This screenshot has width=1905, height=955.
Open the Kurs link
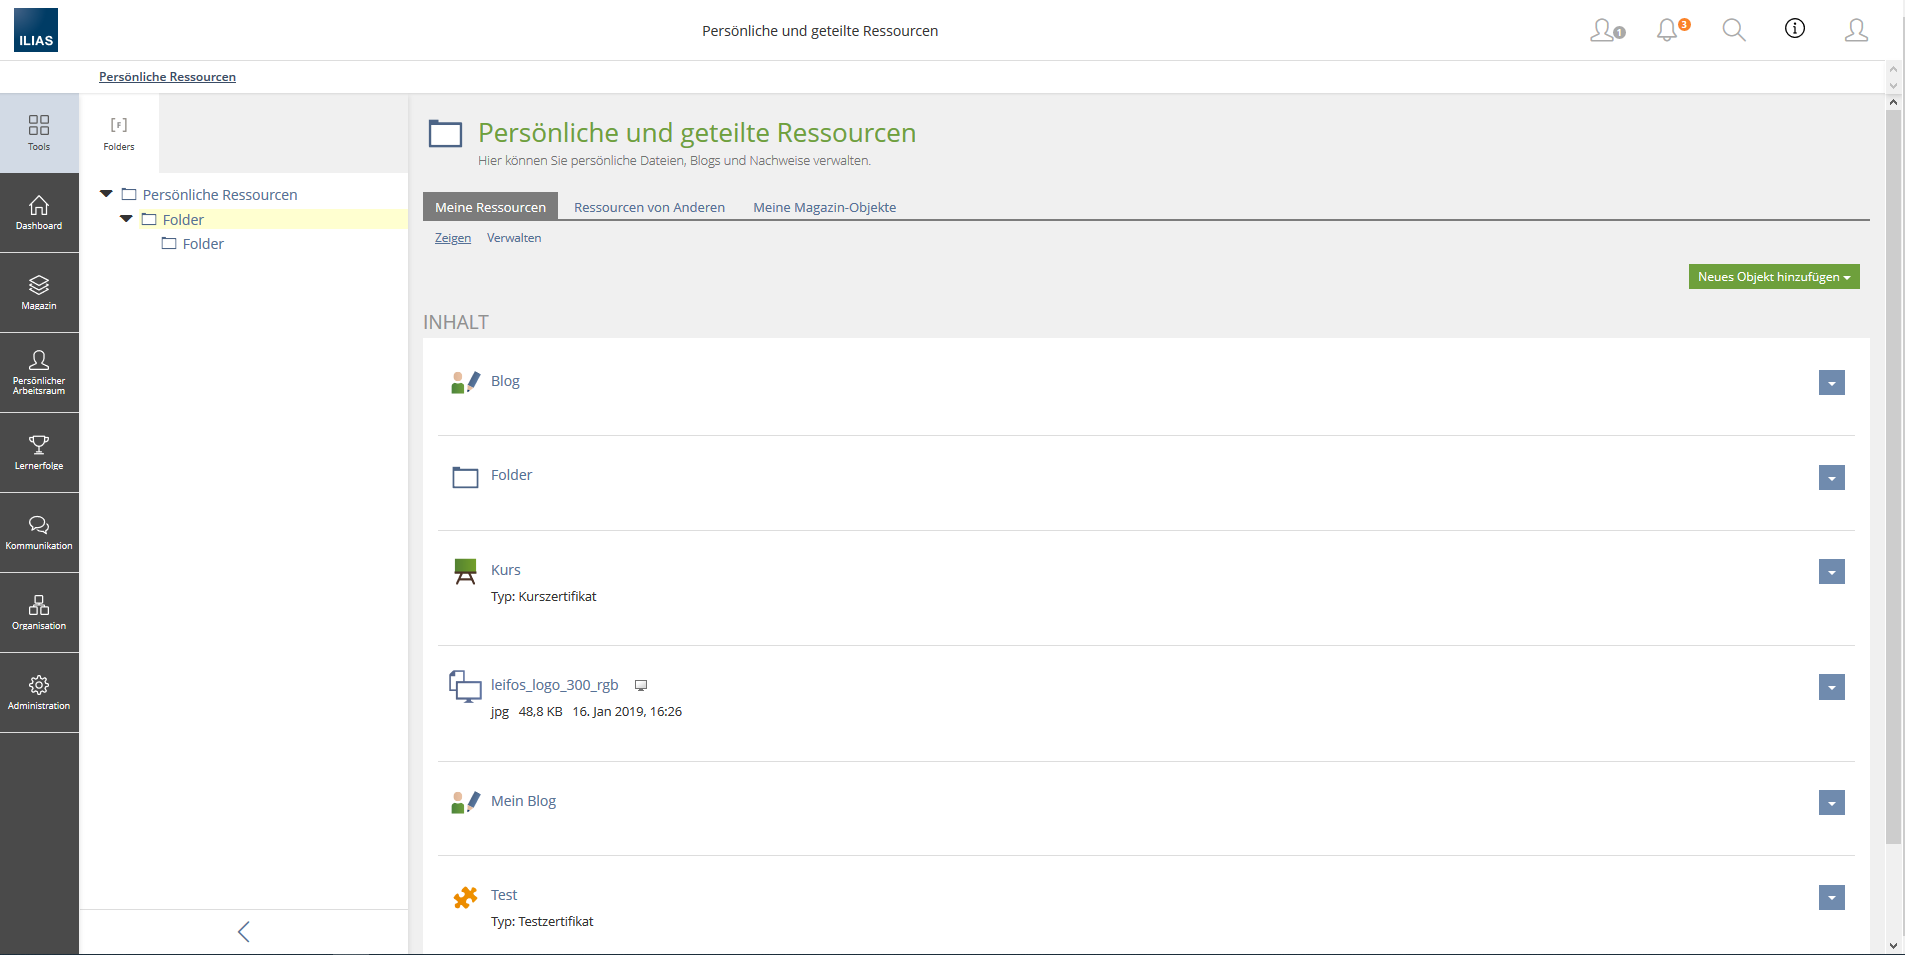point(506,570)
